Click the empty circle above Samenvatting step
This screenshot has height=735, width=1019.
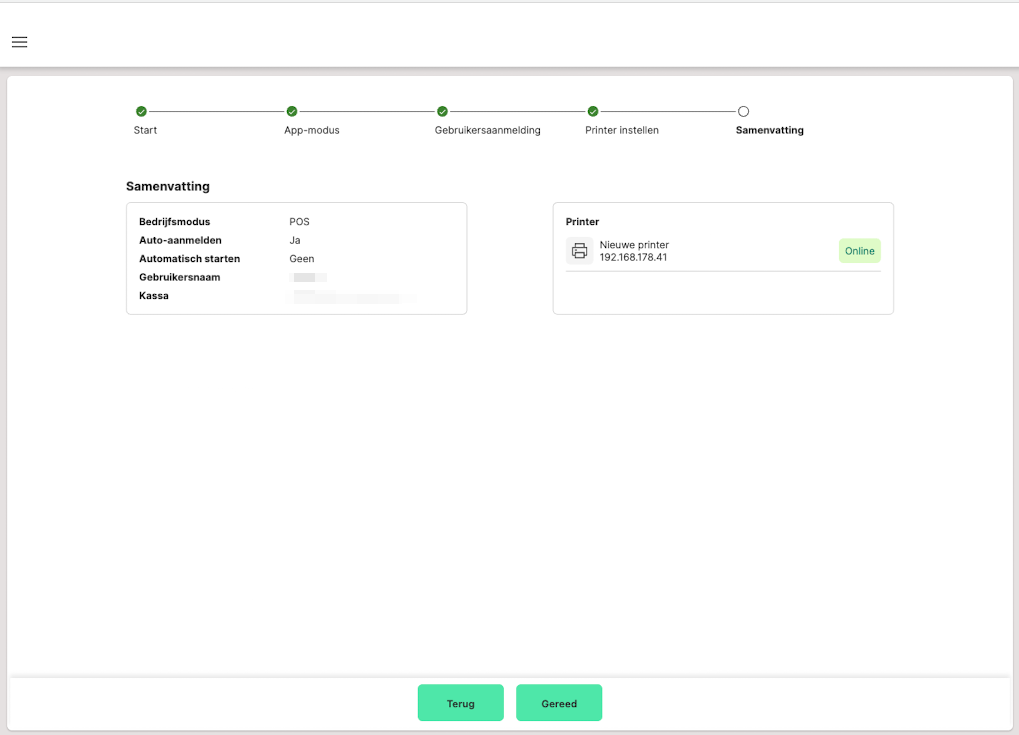tap(743, 112)
